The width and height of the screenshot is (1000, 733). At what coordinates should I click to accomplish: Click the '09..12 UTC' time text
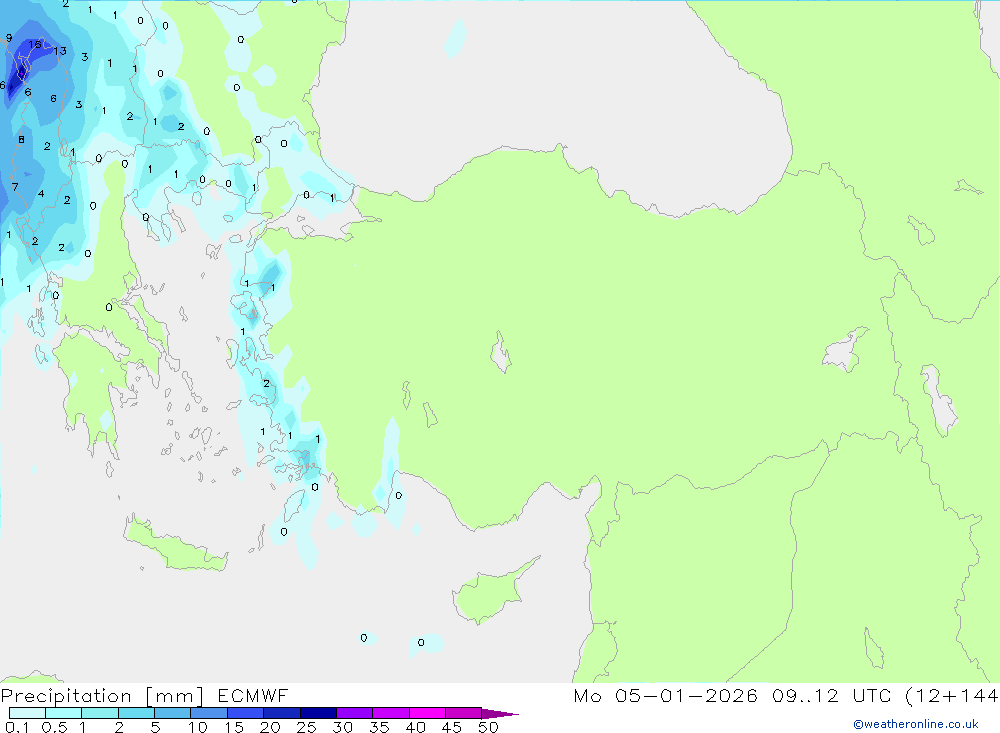(831, 695)
